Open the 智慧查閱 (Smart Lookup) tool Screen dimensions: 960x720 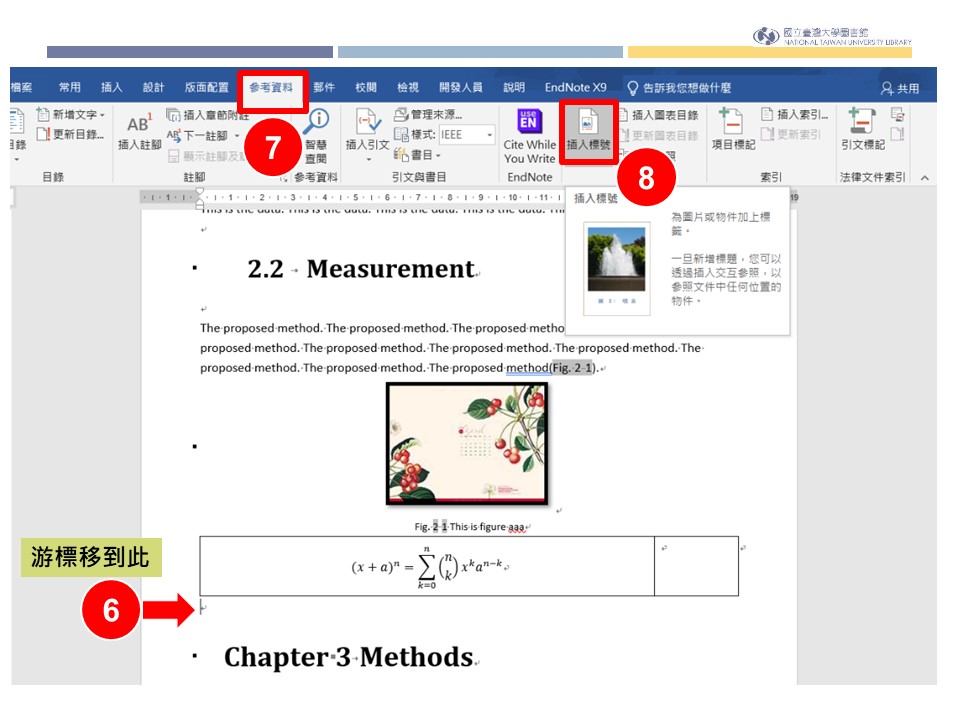(317, 137)
